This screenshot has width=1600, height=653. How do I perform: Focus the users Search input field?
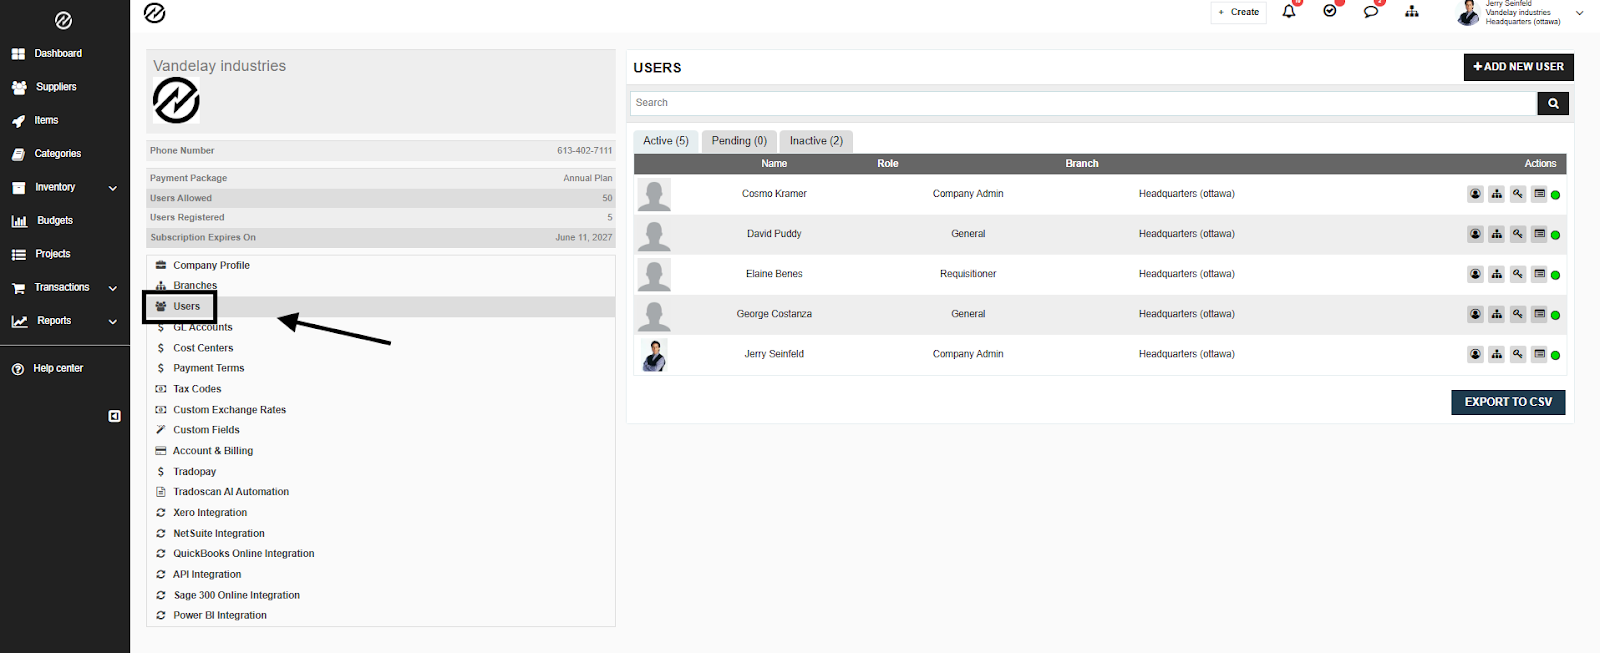pos(1084,103)
